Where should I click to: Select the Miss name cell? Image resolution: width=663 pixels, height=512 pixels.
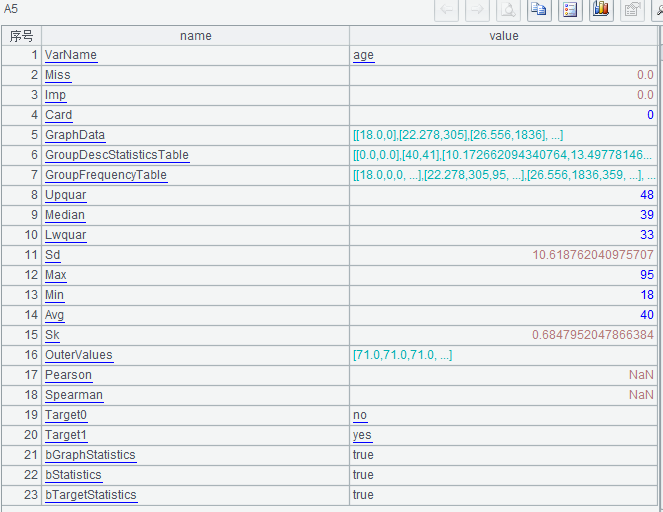[x=195, y=75]
